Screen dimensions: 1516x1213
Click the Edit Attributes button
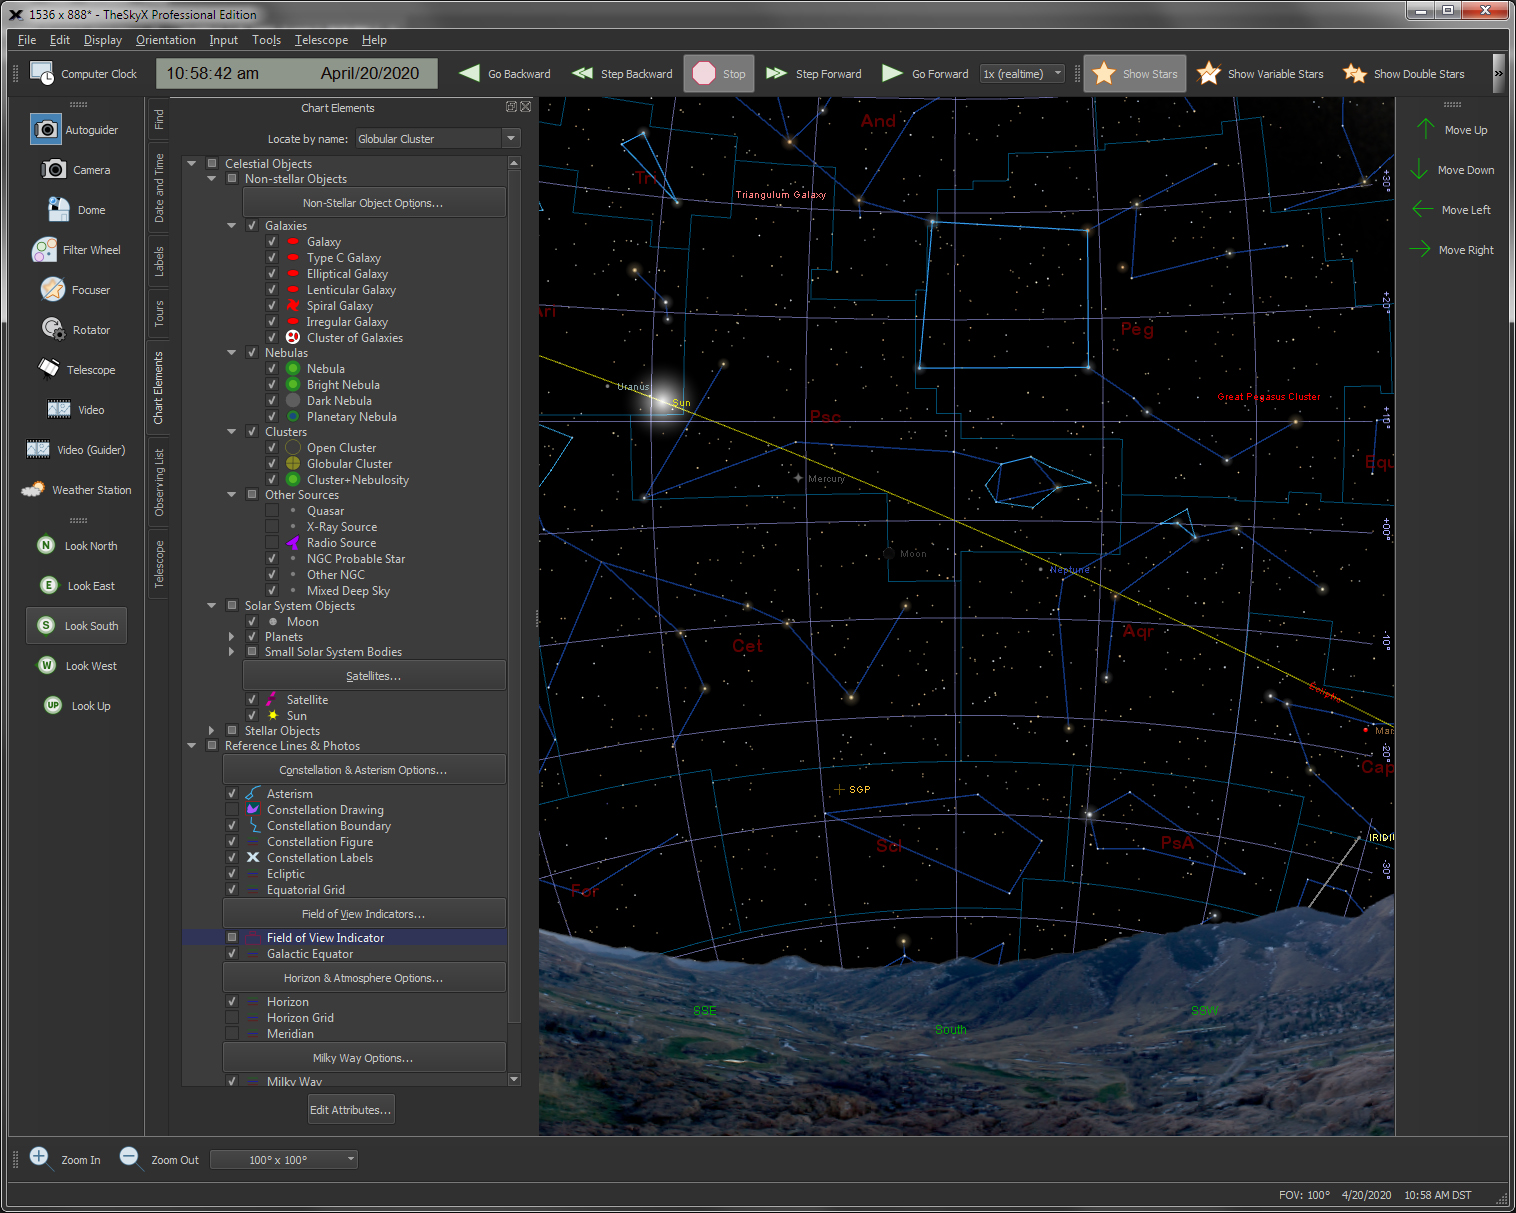click(350, 1110)
